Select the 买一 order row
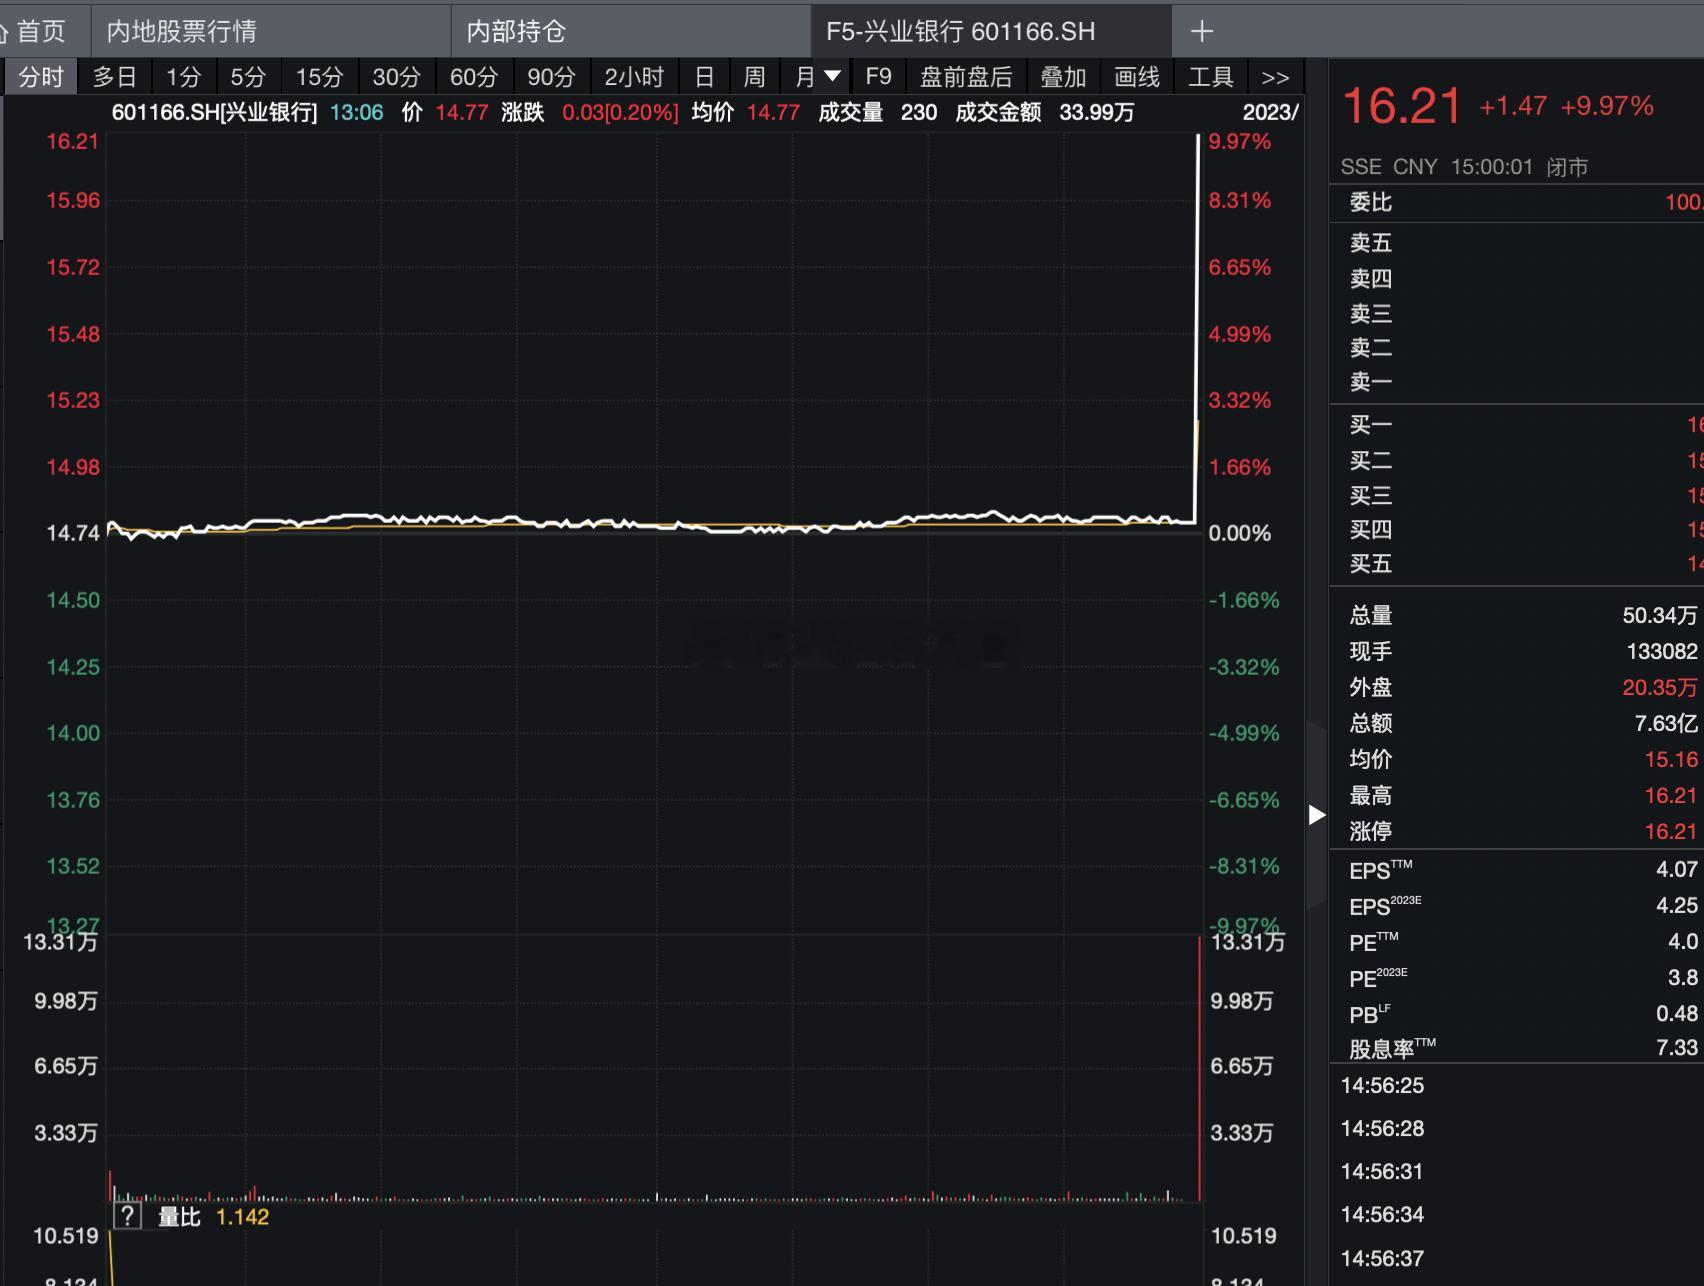This screenshot has height=1286, width=1704. click(x=1517, y=425)
